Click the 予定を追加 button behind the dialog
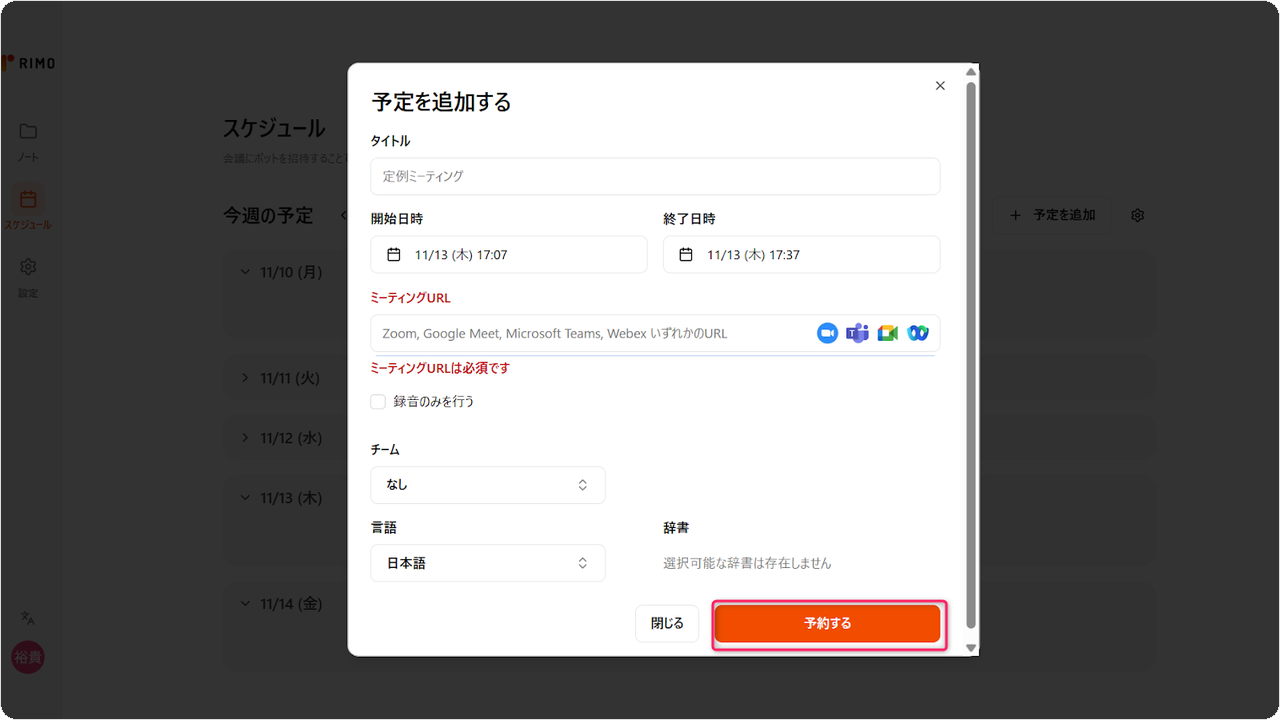This screenshot has height=720, width=1280. (1052, 215)
